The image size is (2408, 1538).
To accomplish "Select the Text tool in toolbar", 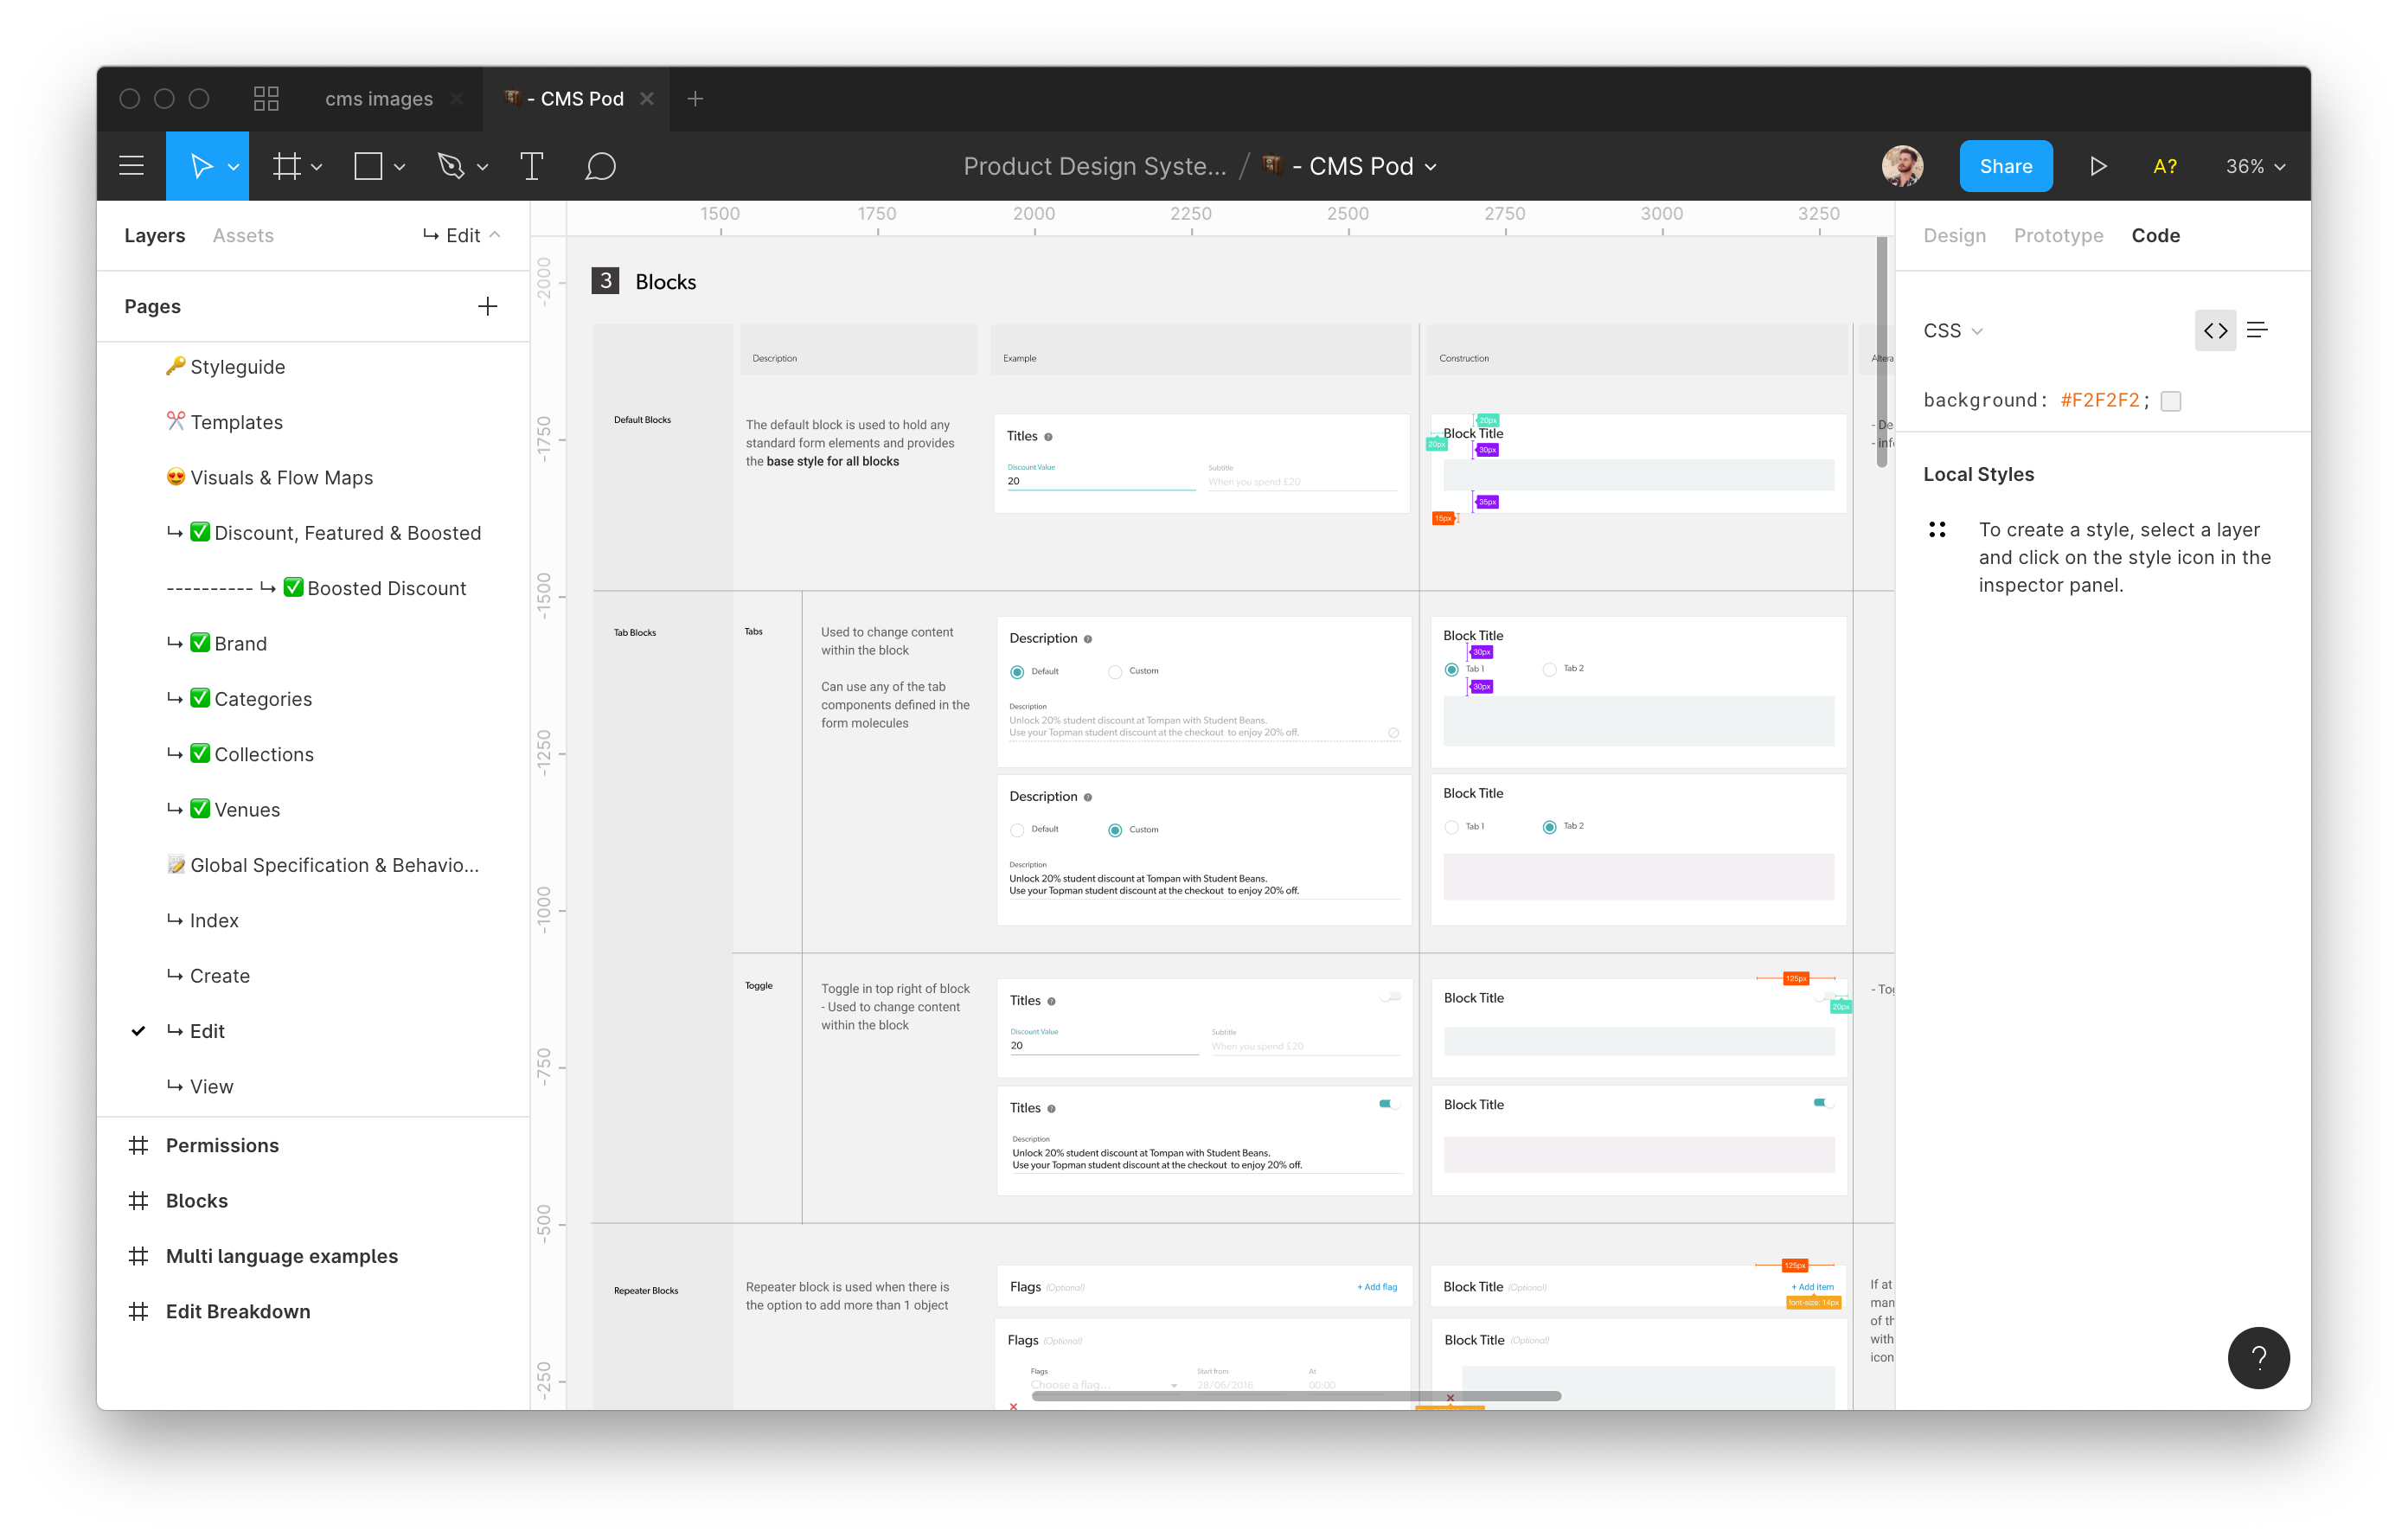I will [x=532, y=167].
